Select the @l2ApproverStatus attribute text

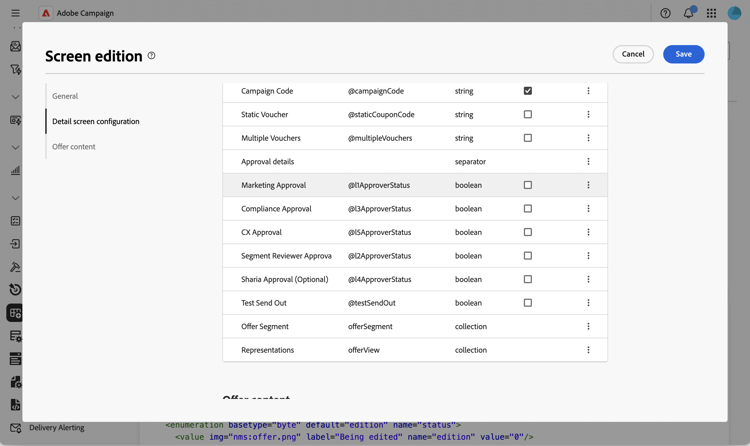379,256
